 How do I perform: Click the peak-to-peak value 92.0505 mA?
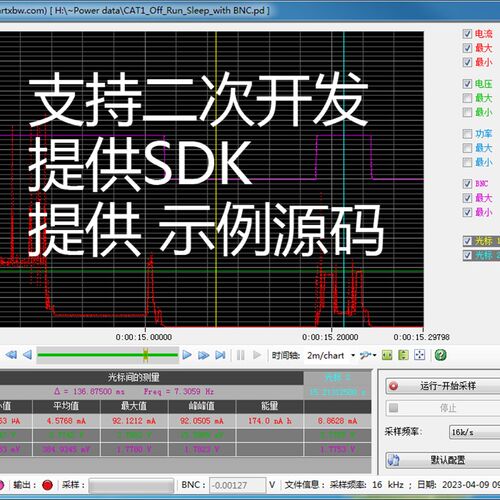click(x=202, y=421)
